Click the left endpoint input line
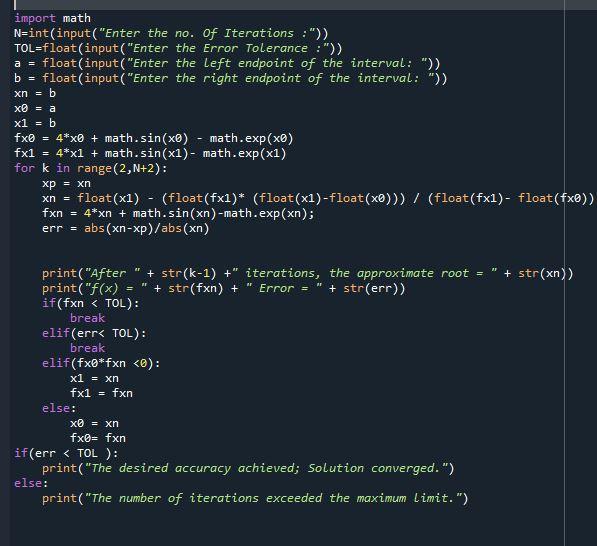This screenshot has height=546, width=597. [227, 63]
